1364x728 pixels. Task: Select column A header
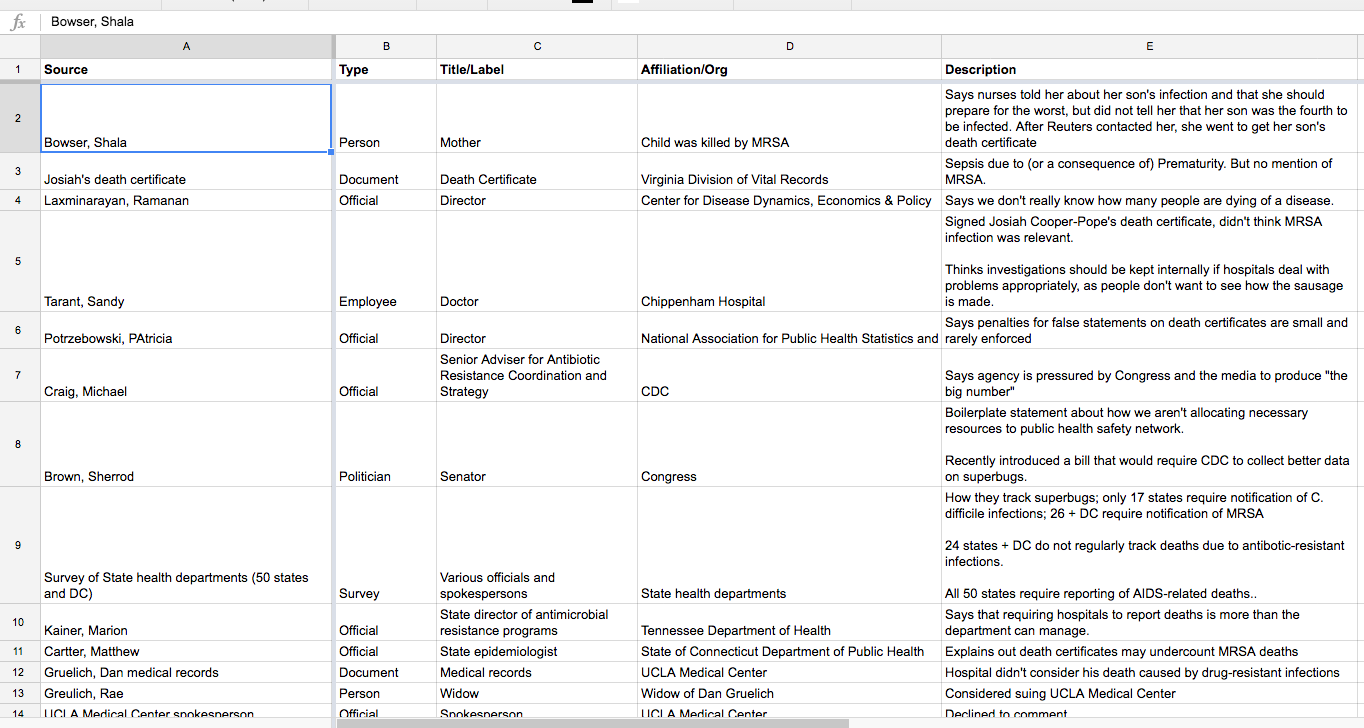coord(187,47)
